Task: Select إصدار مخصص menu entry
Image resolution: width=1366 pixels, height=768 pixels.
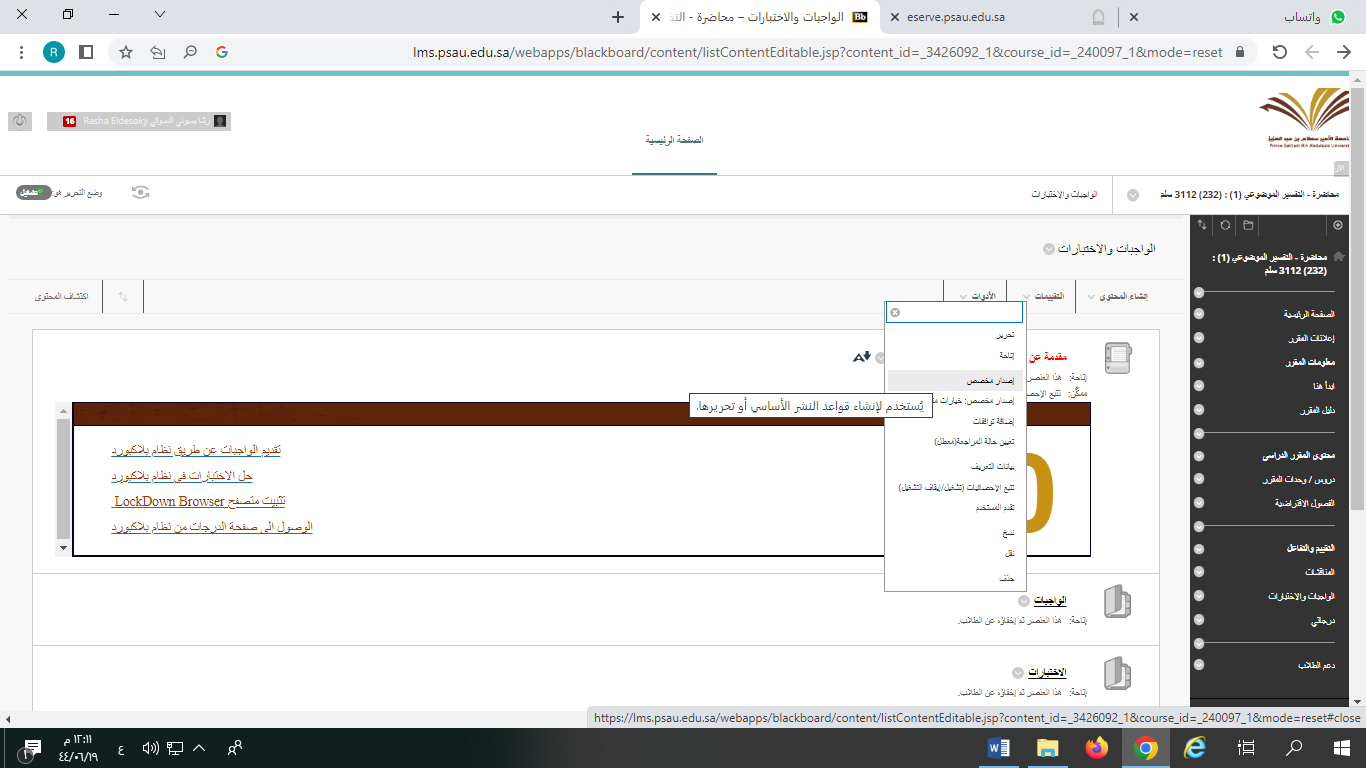Action: (990, 381)
